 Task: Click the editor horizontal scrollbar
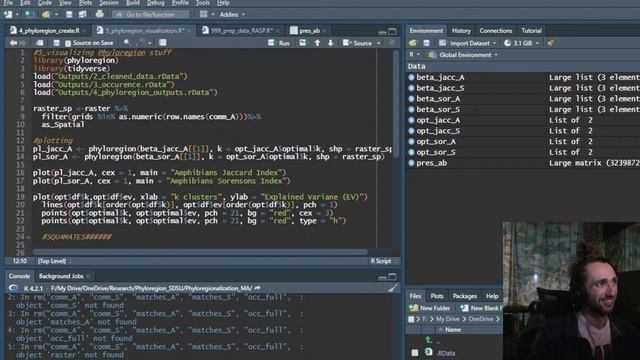[200, 252]
